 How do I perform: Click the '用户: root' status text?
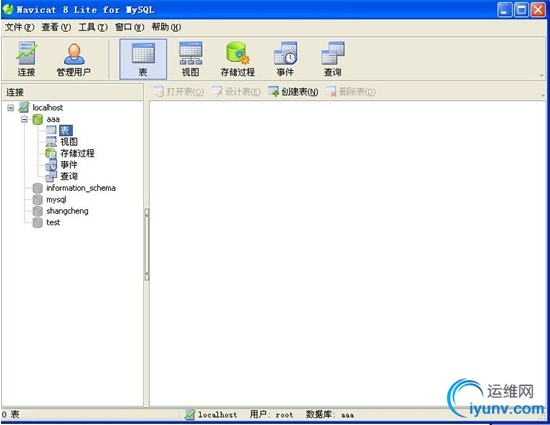click(x=271, y=414)
